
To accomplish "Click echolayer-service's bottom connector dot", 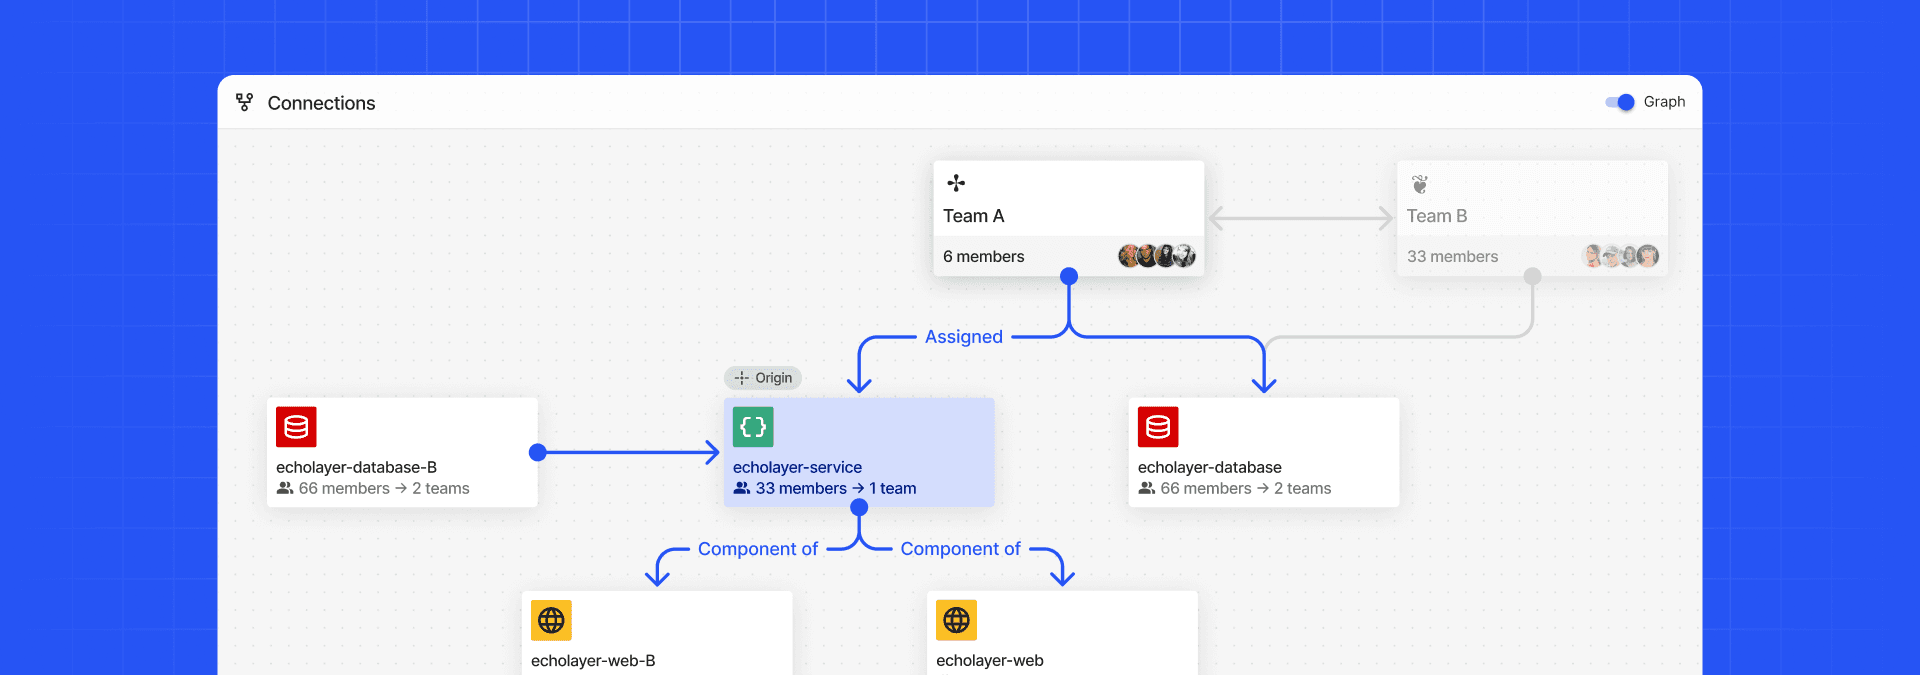I will pos(859,507).
